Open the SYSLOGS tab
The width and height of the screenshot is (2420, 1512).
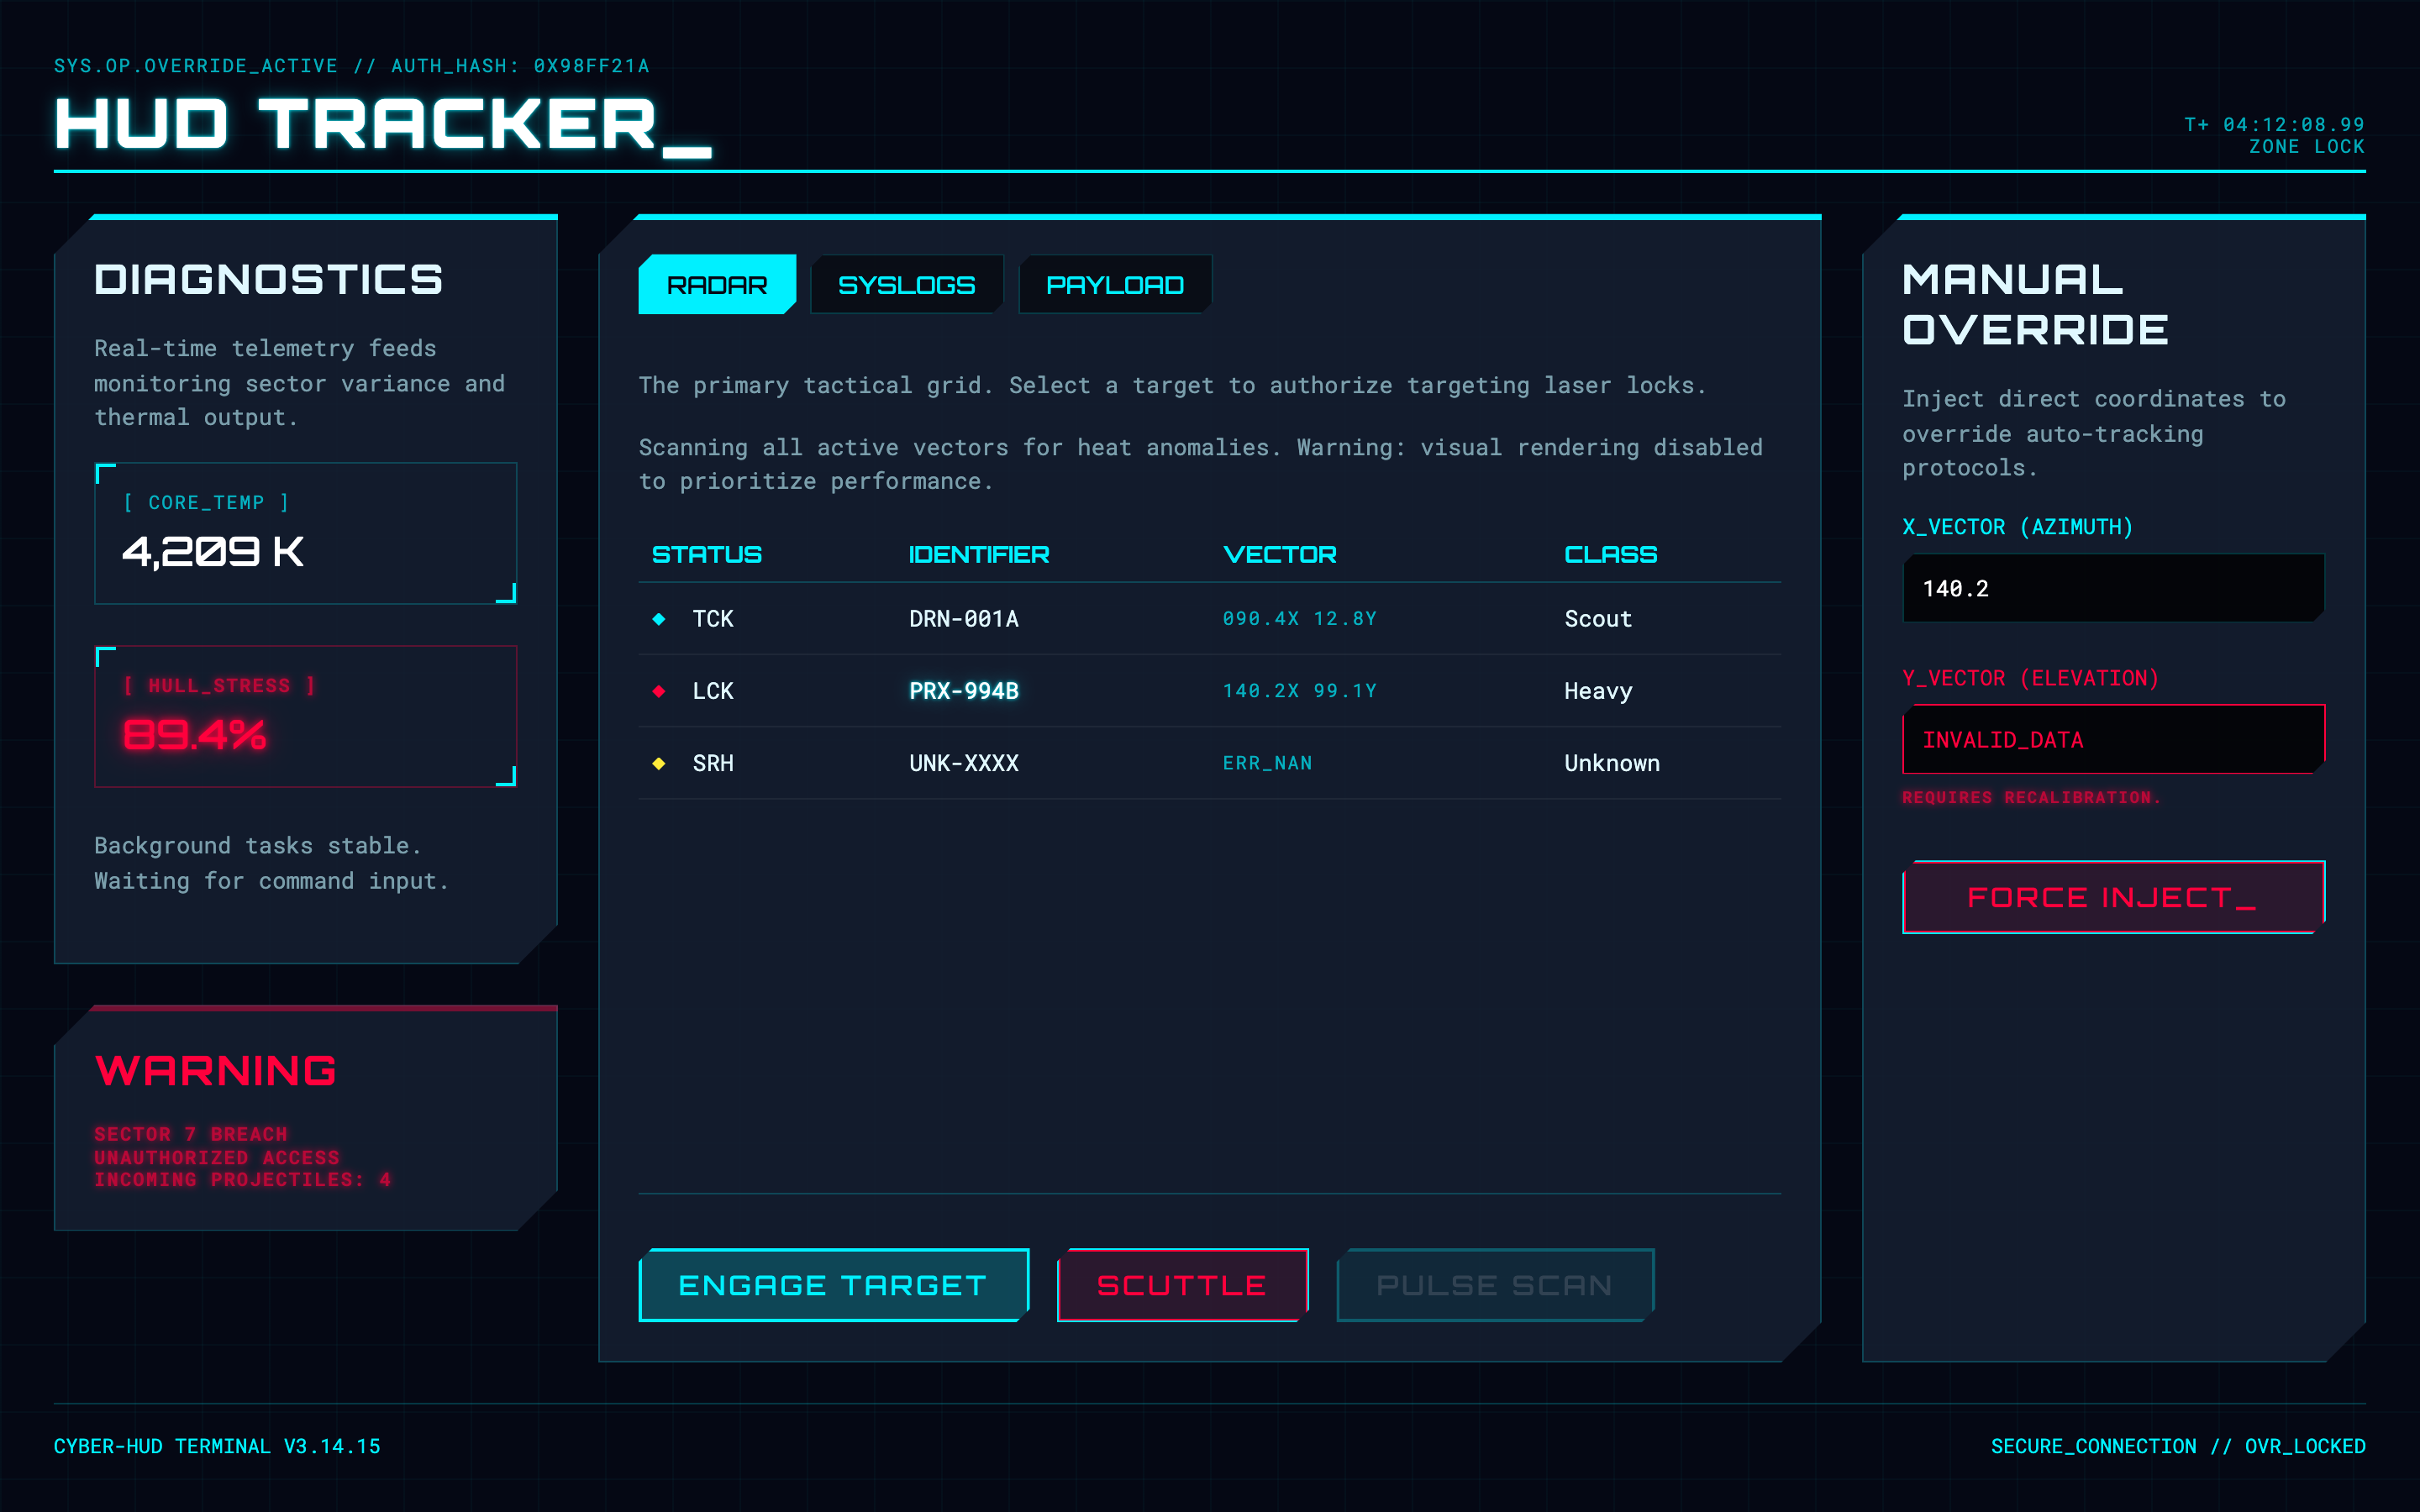click(906, 285)
